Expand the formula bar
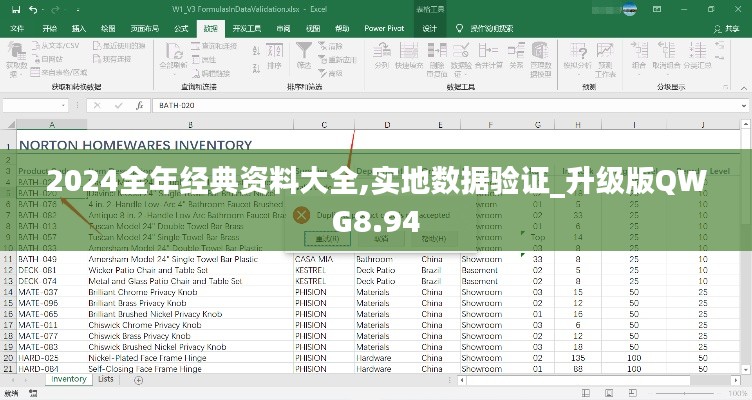Viewport: 752px width, 400px height. click(x=744, y=106)
